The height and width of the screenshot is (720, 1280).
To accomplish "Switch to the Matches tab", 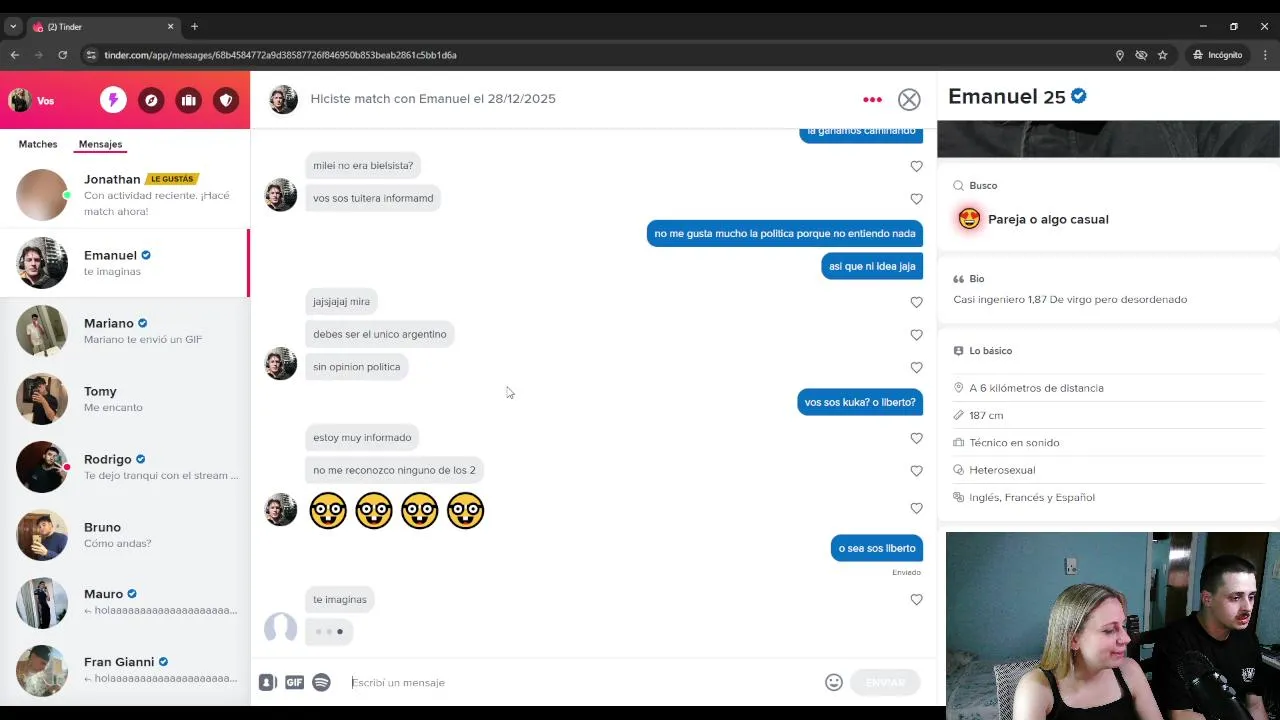I will point(38,144).
